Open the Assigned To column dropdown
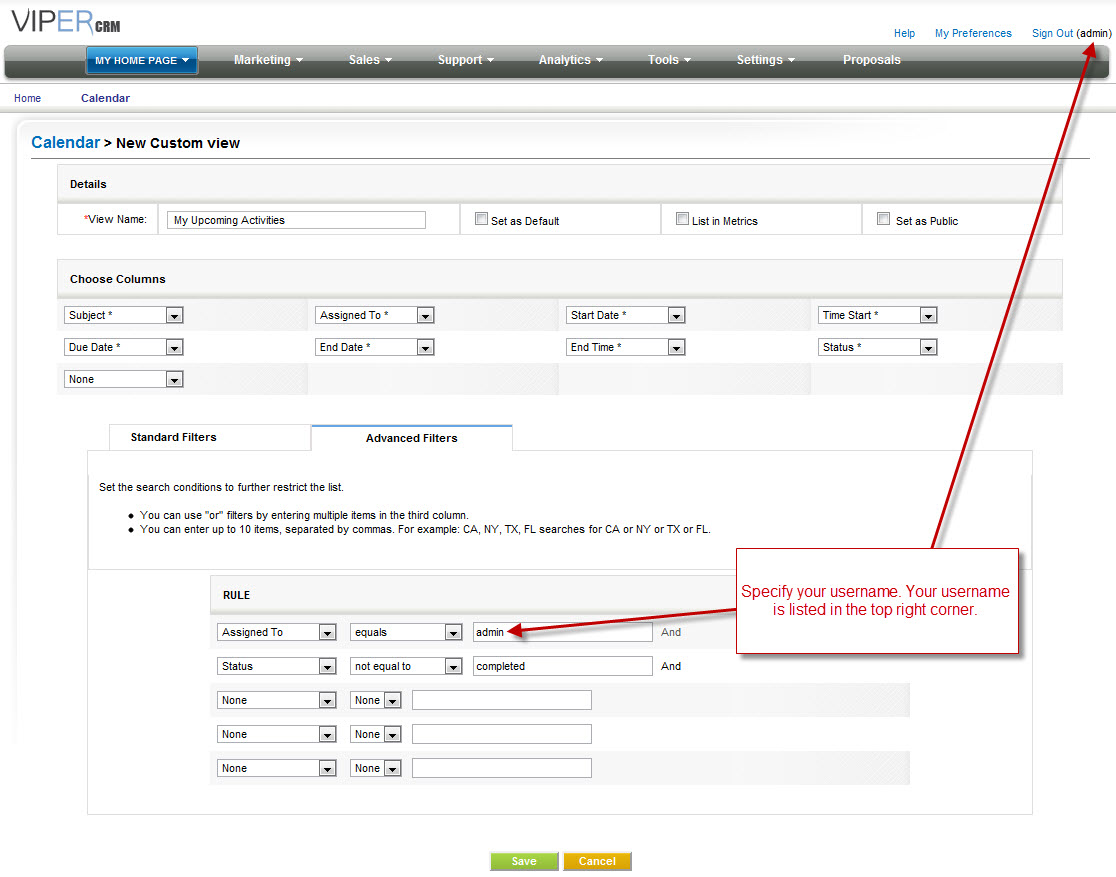Image resolution: width=1116 pixels, height=877 pixels. tap(374, 315)
